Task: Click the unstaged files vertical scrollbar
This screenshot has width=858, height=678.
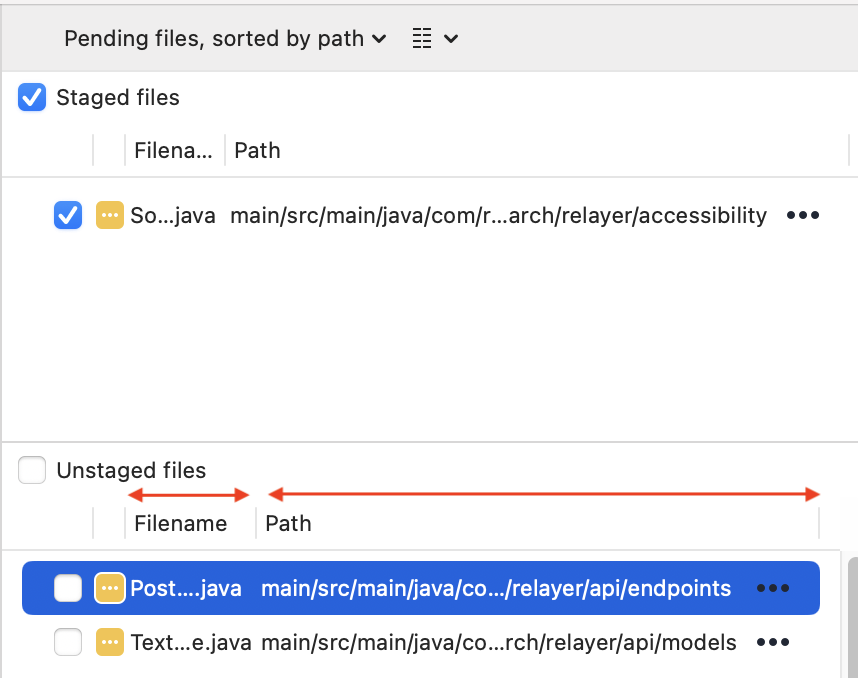Action: (x=853, y=617)
